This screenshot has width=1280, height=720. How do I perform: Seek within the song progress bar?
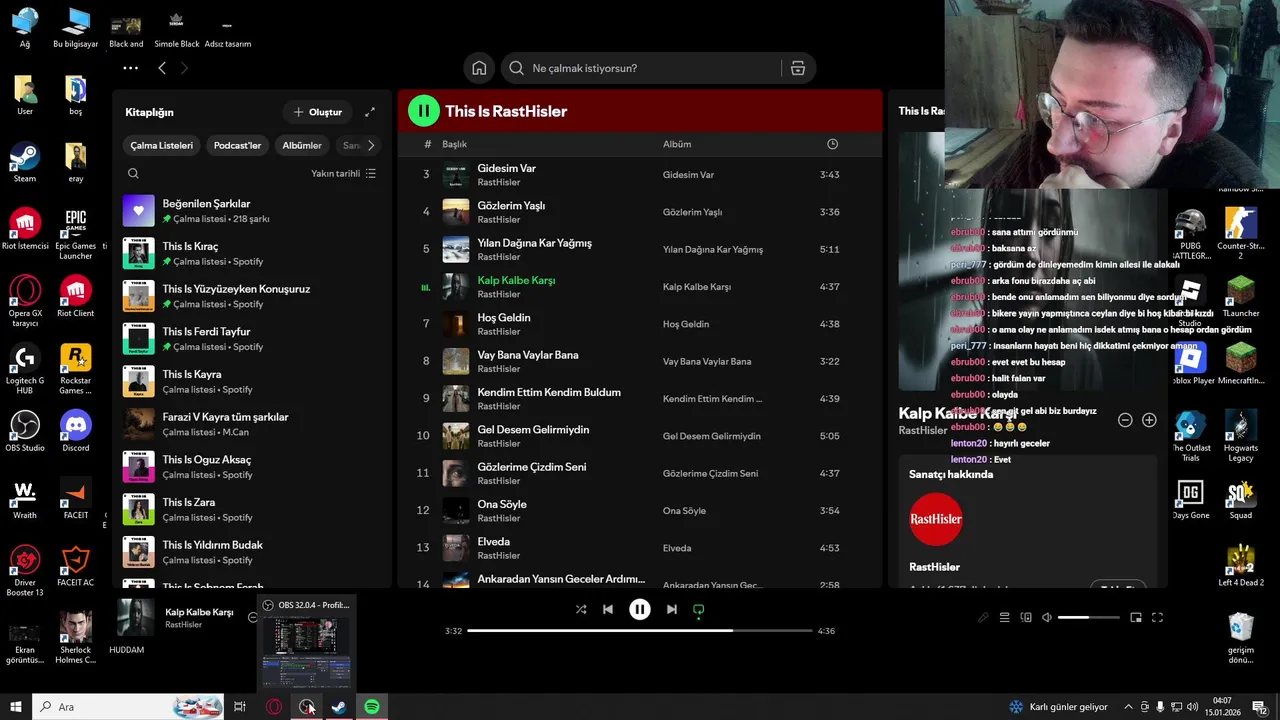coord(640,631)
